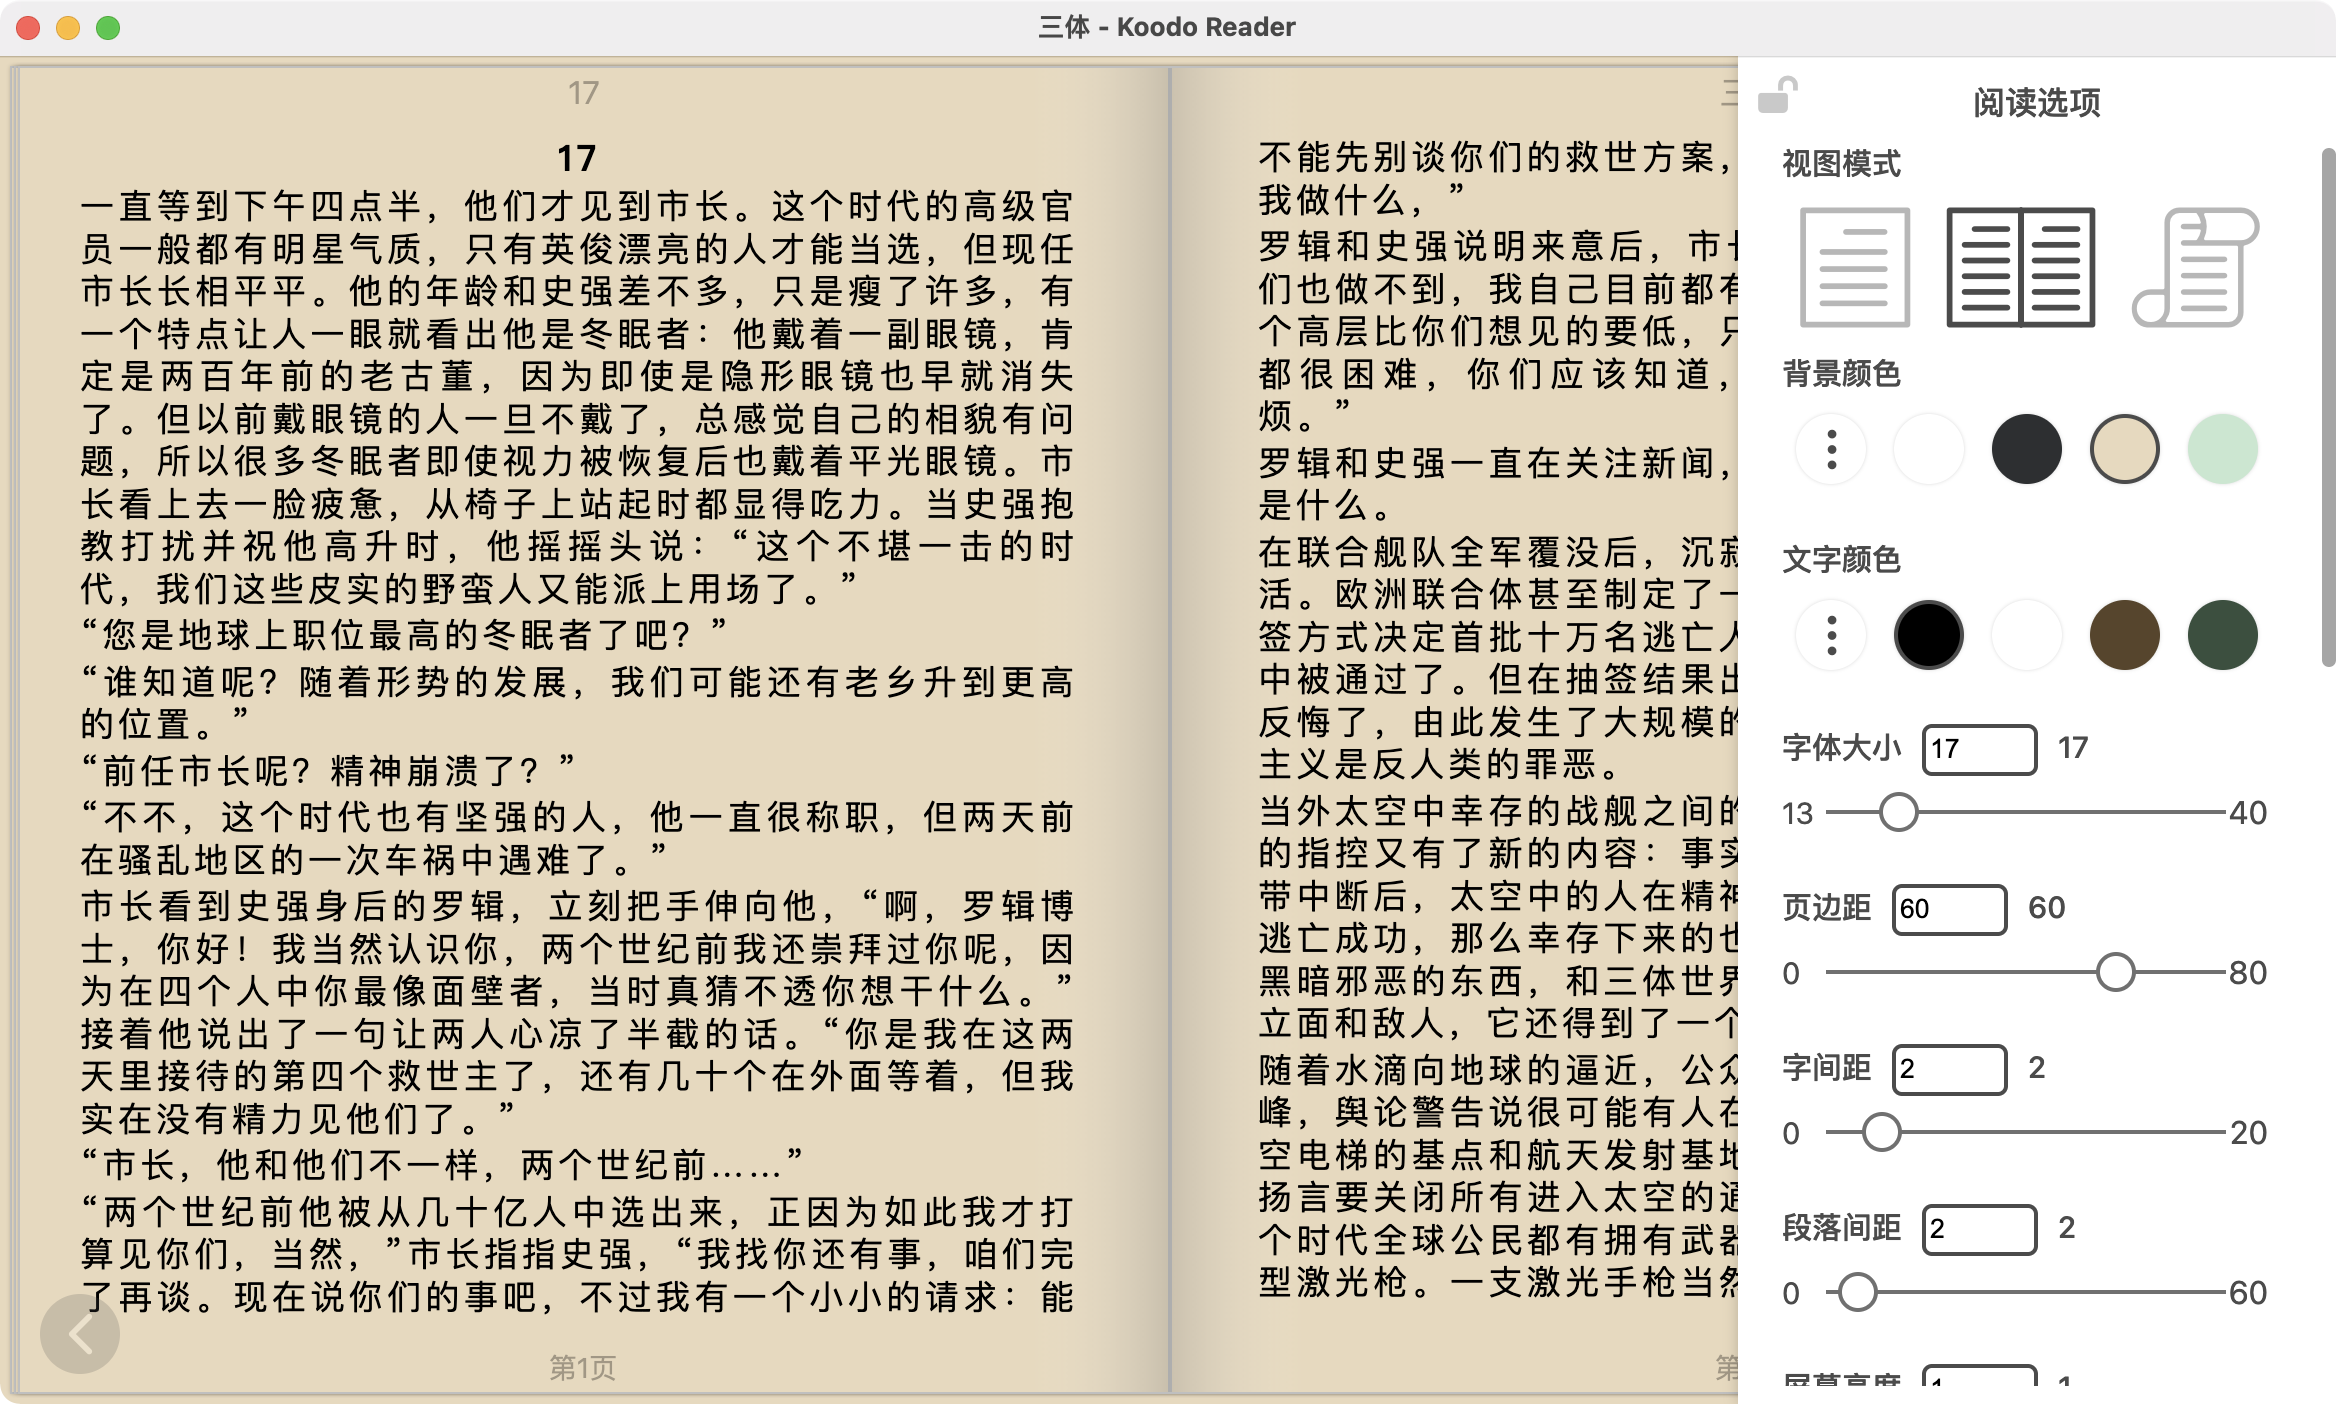Viewport: 2336px width, 1404px height.
Task: Close the Koodo Reader window
Action: 28,28
